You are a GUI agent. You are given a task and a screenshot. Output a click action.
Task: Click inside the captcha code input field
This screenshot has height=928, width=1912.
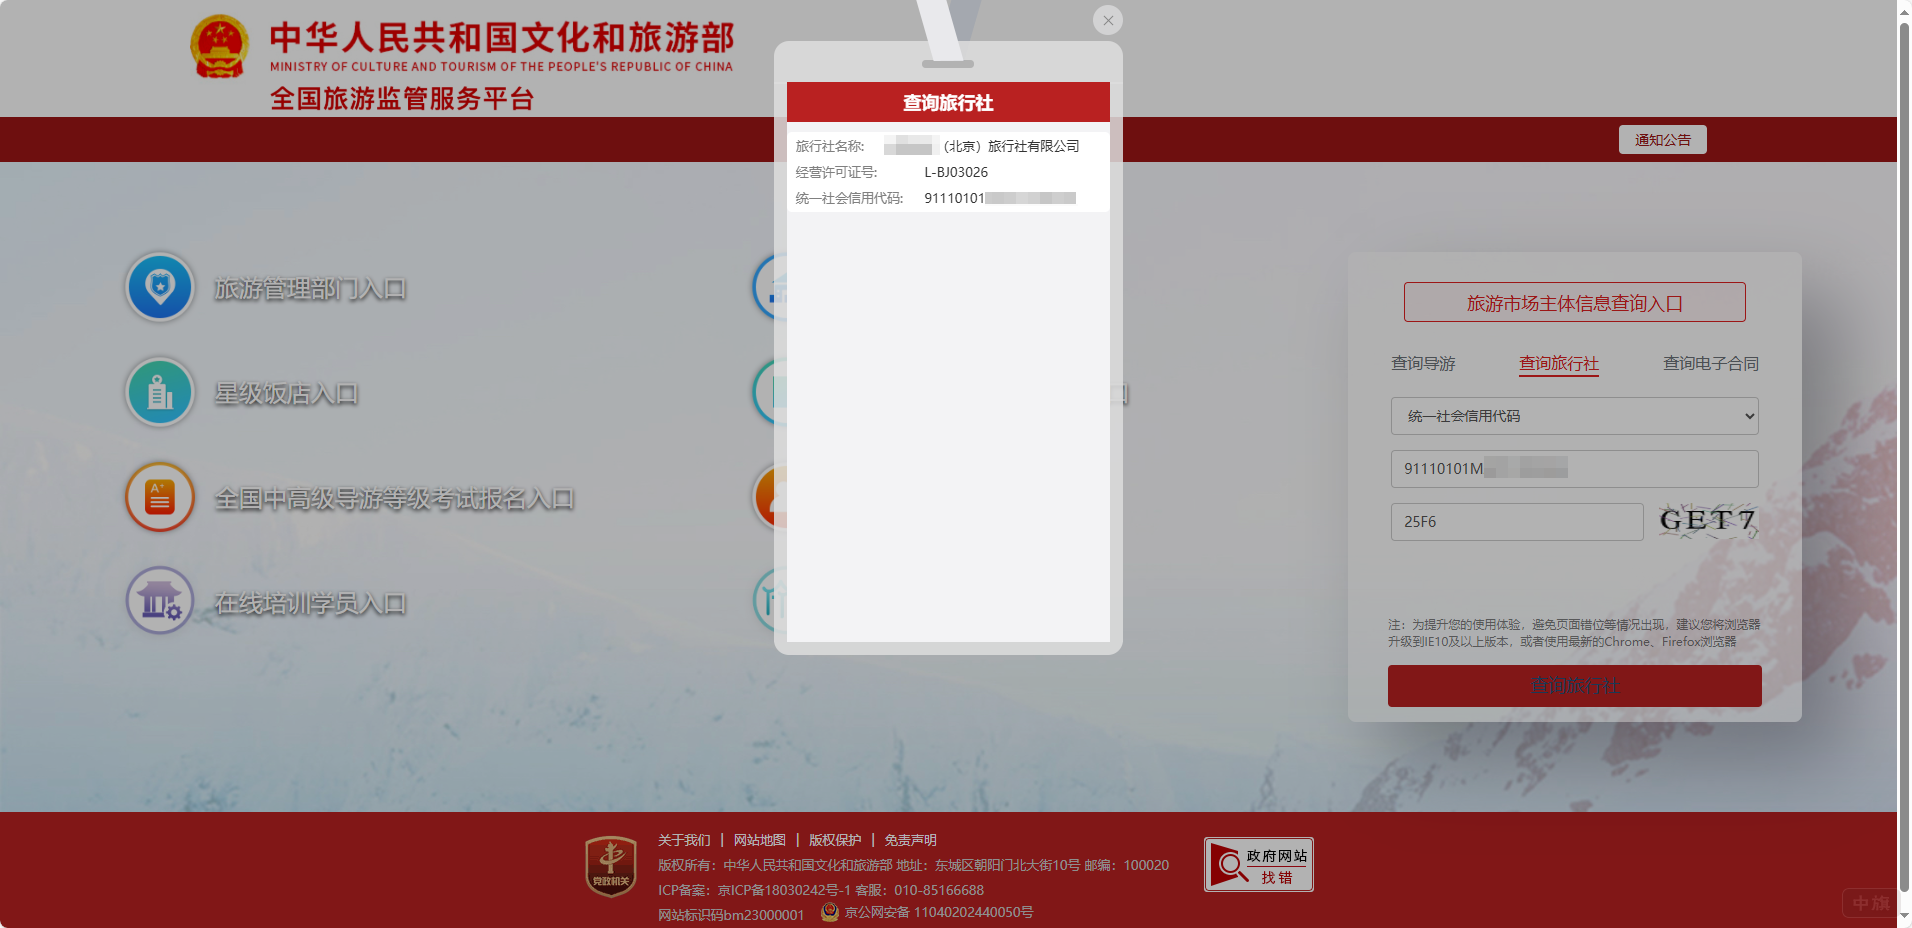[x=1515, y=521]
